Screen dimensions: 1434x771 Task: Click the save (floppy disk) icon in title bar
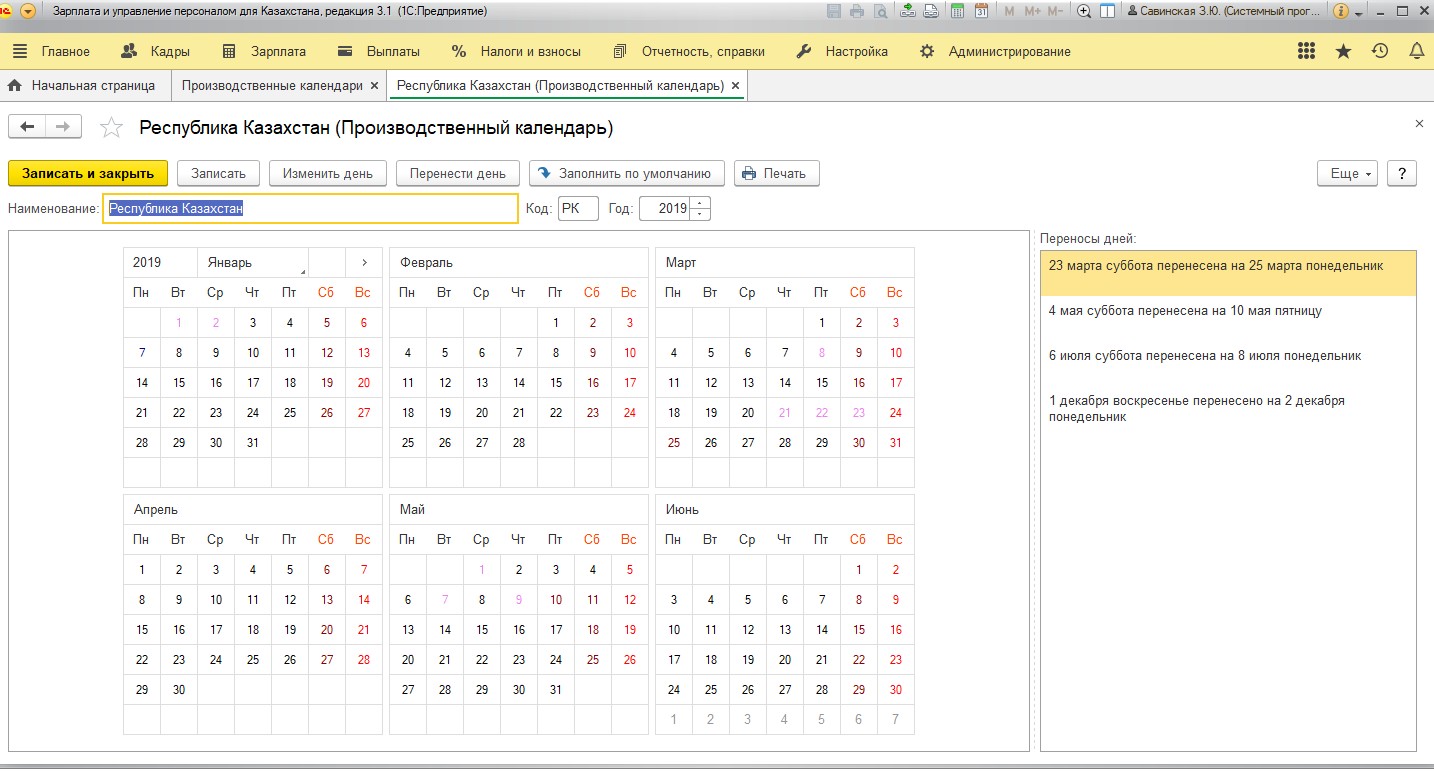(x=834, y=11)
